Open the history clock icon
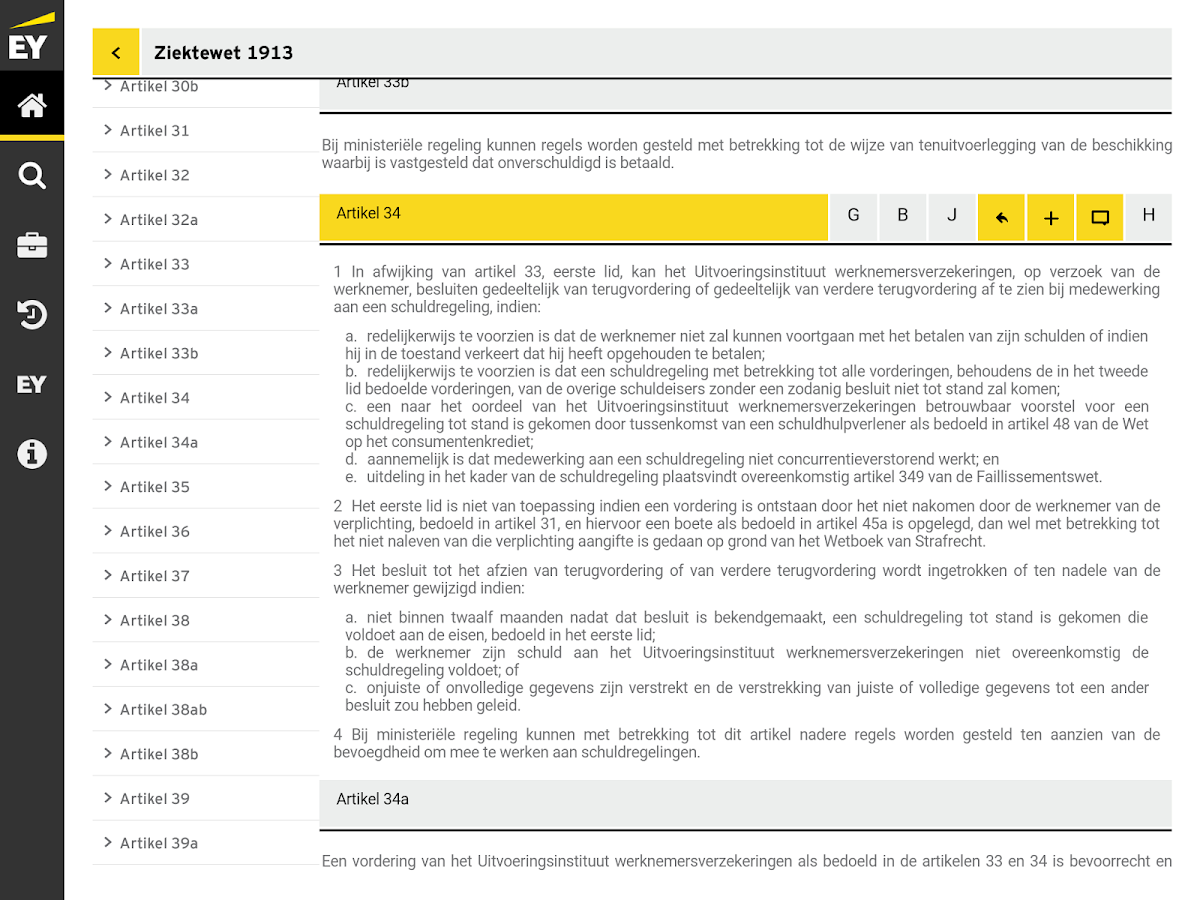This screenshot has width=1200, height=900. click(x=32, y=314)
